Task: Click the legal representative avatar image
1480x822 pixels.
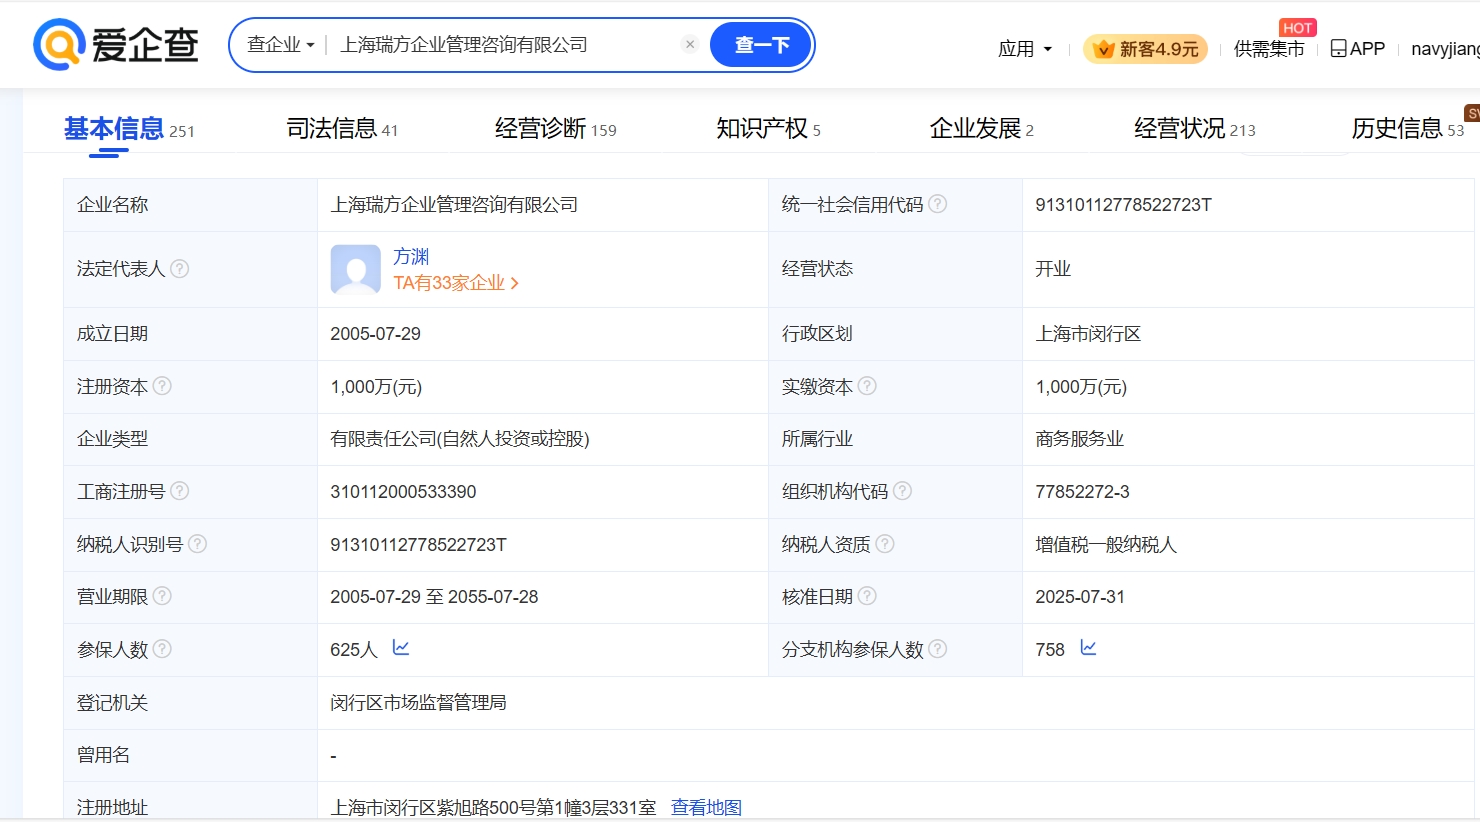Action: click(355, 269)
